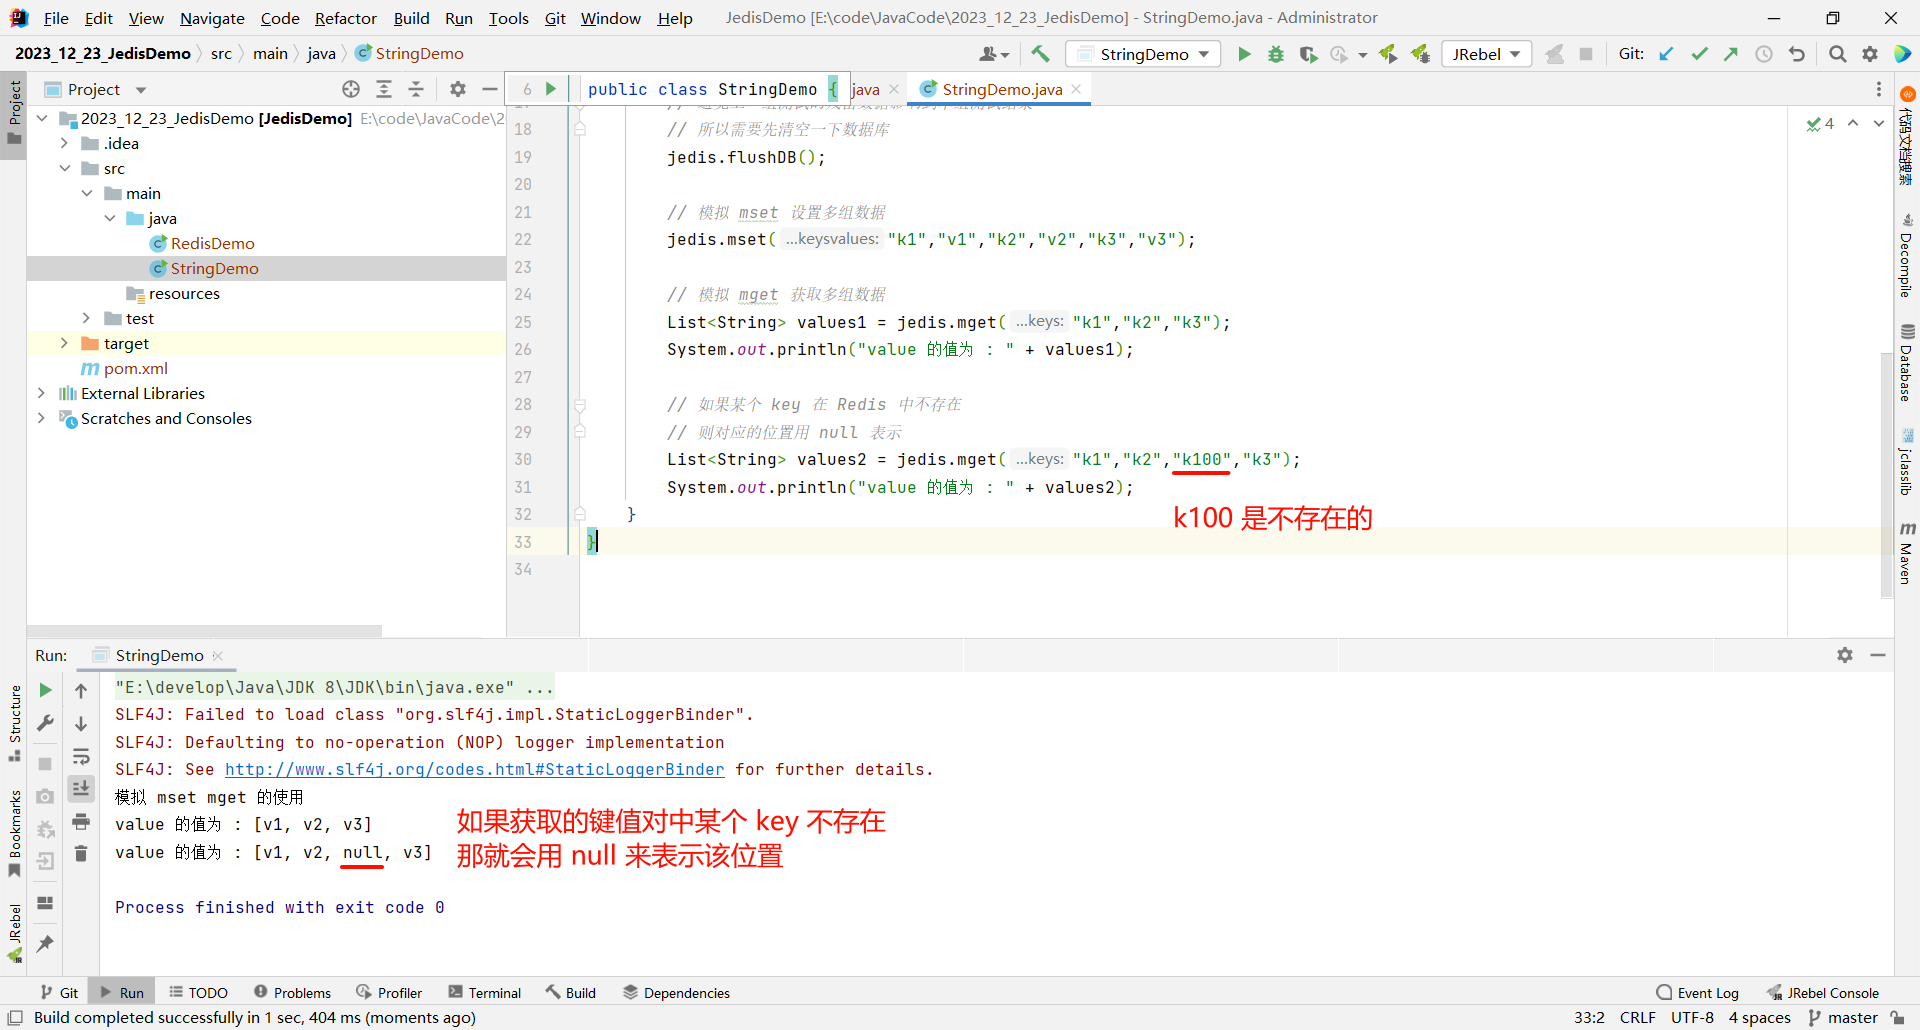Viewport: 1920px width, 1030px height.
Task: Open the slf4j StaticLoggerBinder link
Action: 474,769
